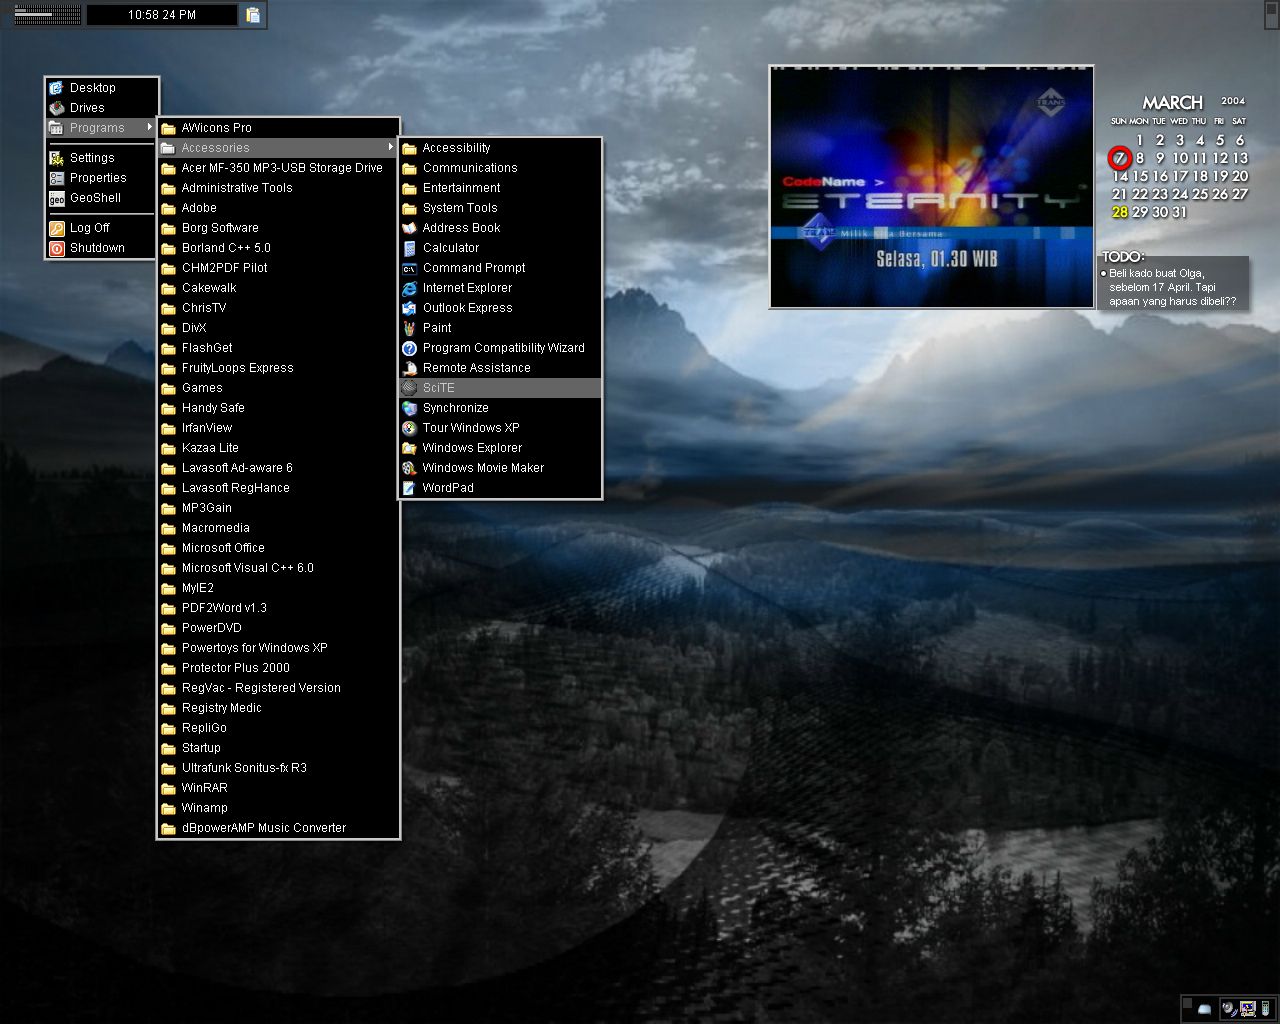
Task: Click the Log Off key icon
Action: pos(57,228)
